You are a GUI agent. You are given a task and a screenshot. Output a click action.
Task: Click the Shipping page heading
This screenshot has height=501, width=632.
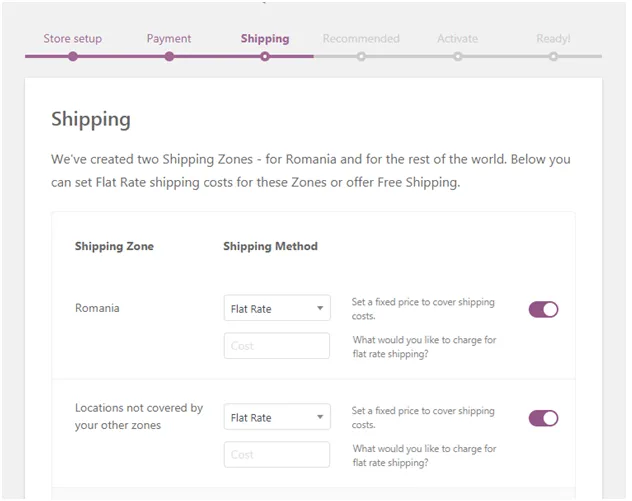coord(91,120)
